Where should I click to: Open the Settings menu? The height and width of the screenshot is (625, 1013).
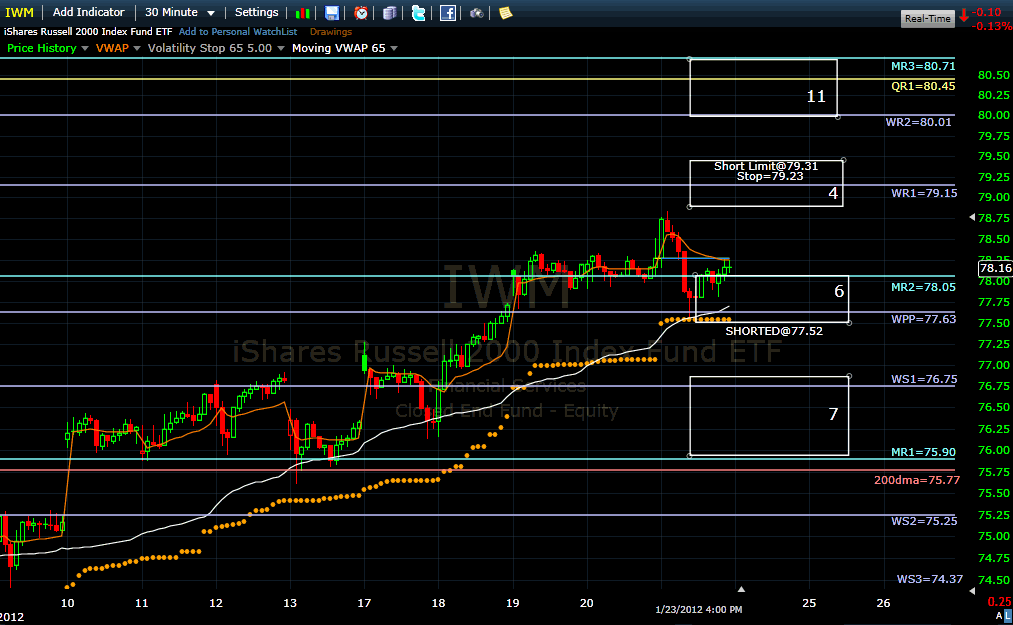point(256,12)
